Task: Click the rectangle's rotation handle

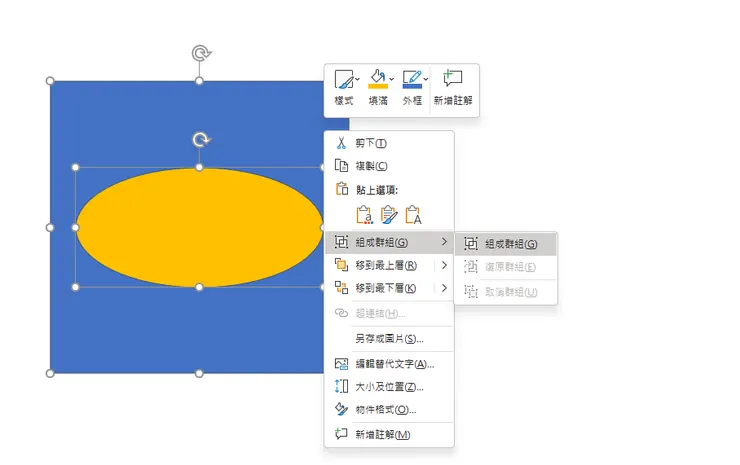Action: 201,53
